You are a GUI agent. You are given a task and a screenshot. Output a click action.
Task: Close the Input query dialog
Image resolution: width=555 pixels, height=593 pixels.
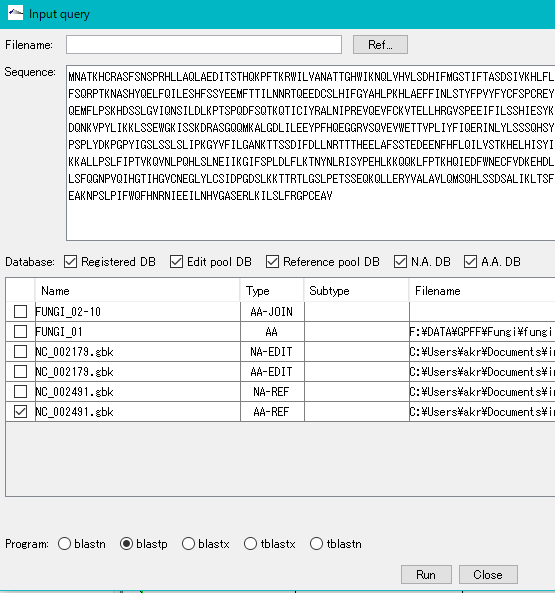click(488, 574)
